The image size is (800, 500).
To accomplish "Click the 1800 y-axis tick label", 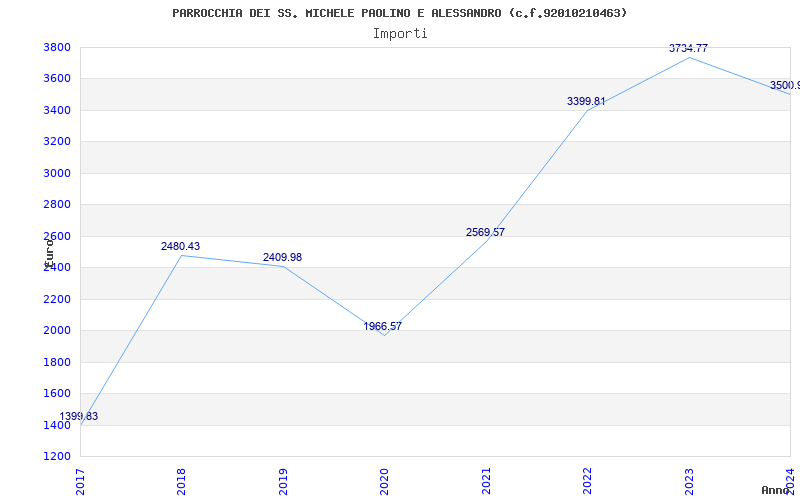I will [x=57, y=362].
